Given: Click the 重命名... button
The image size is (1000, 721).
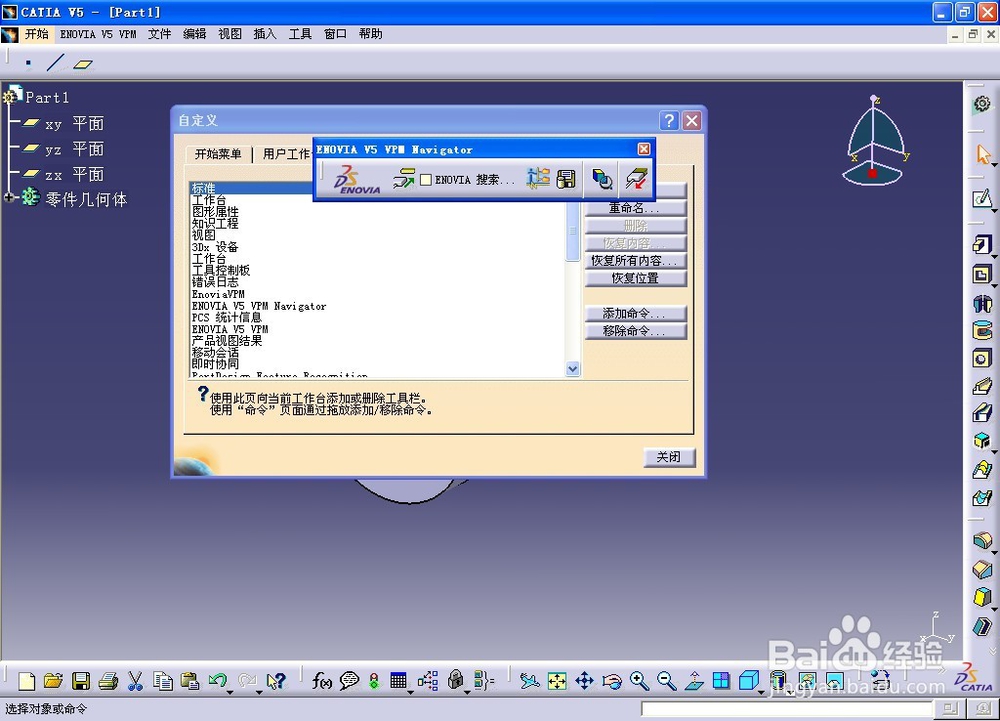Looking at the screenshot, I should pyautogui.click(x=635, y=208).
